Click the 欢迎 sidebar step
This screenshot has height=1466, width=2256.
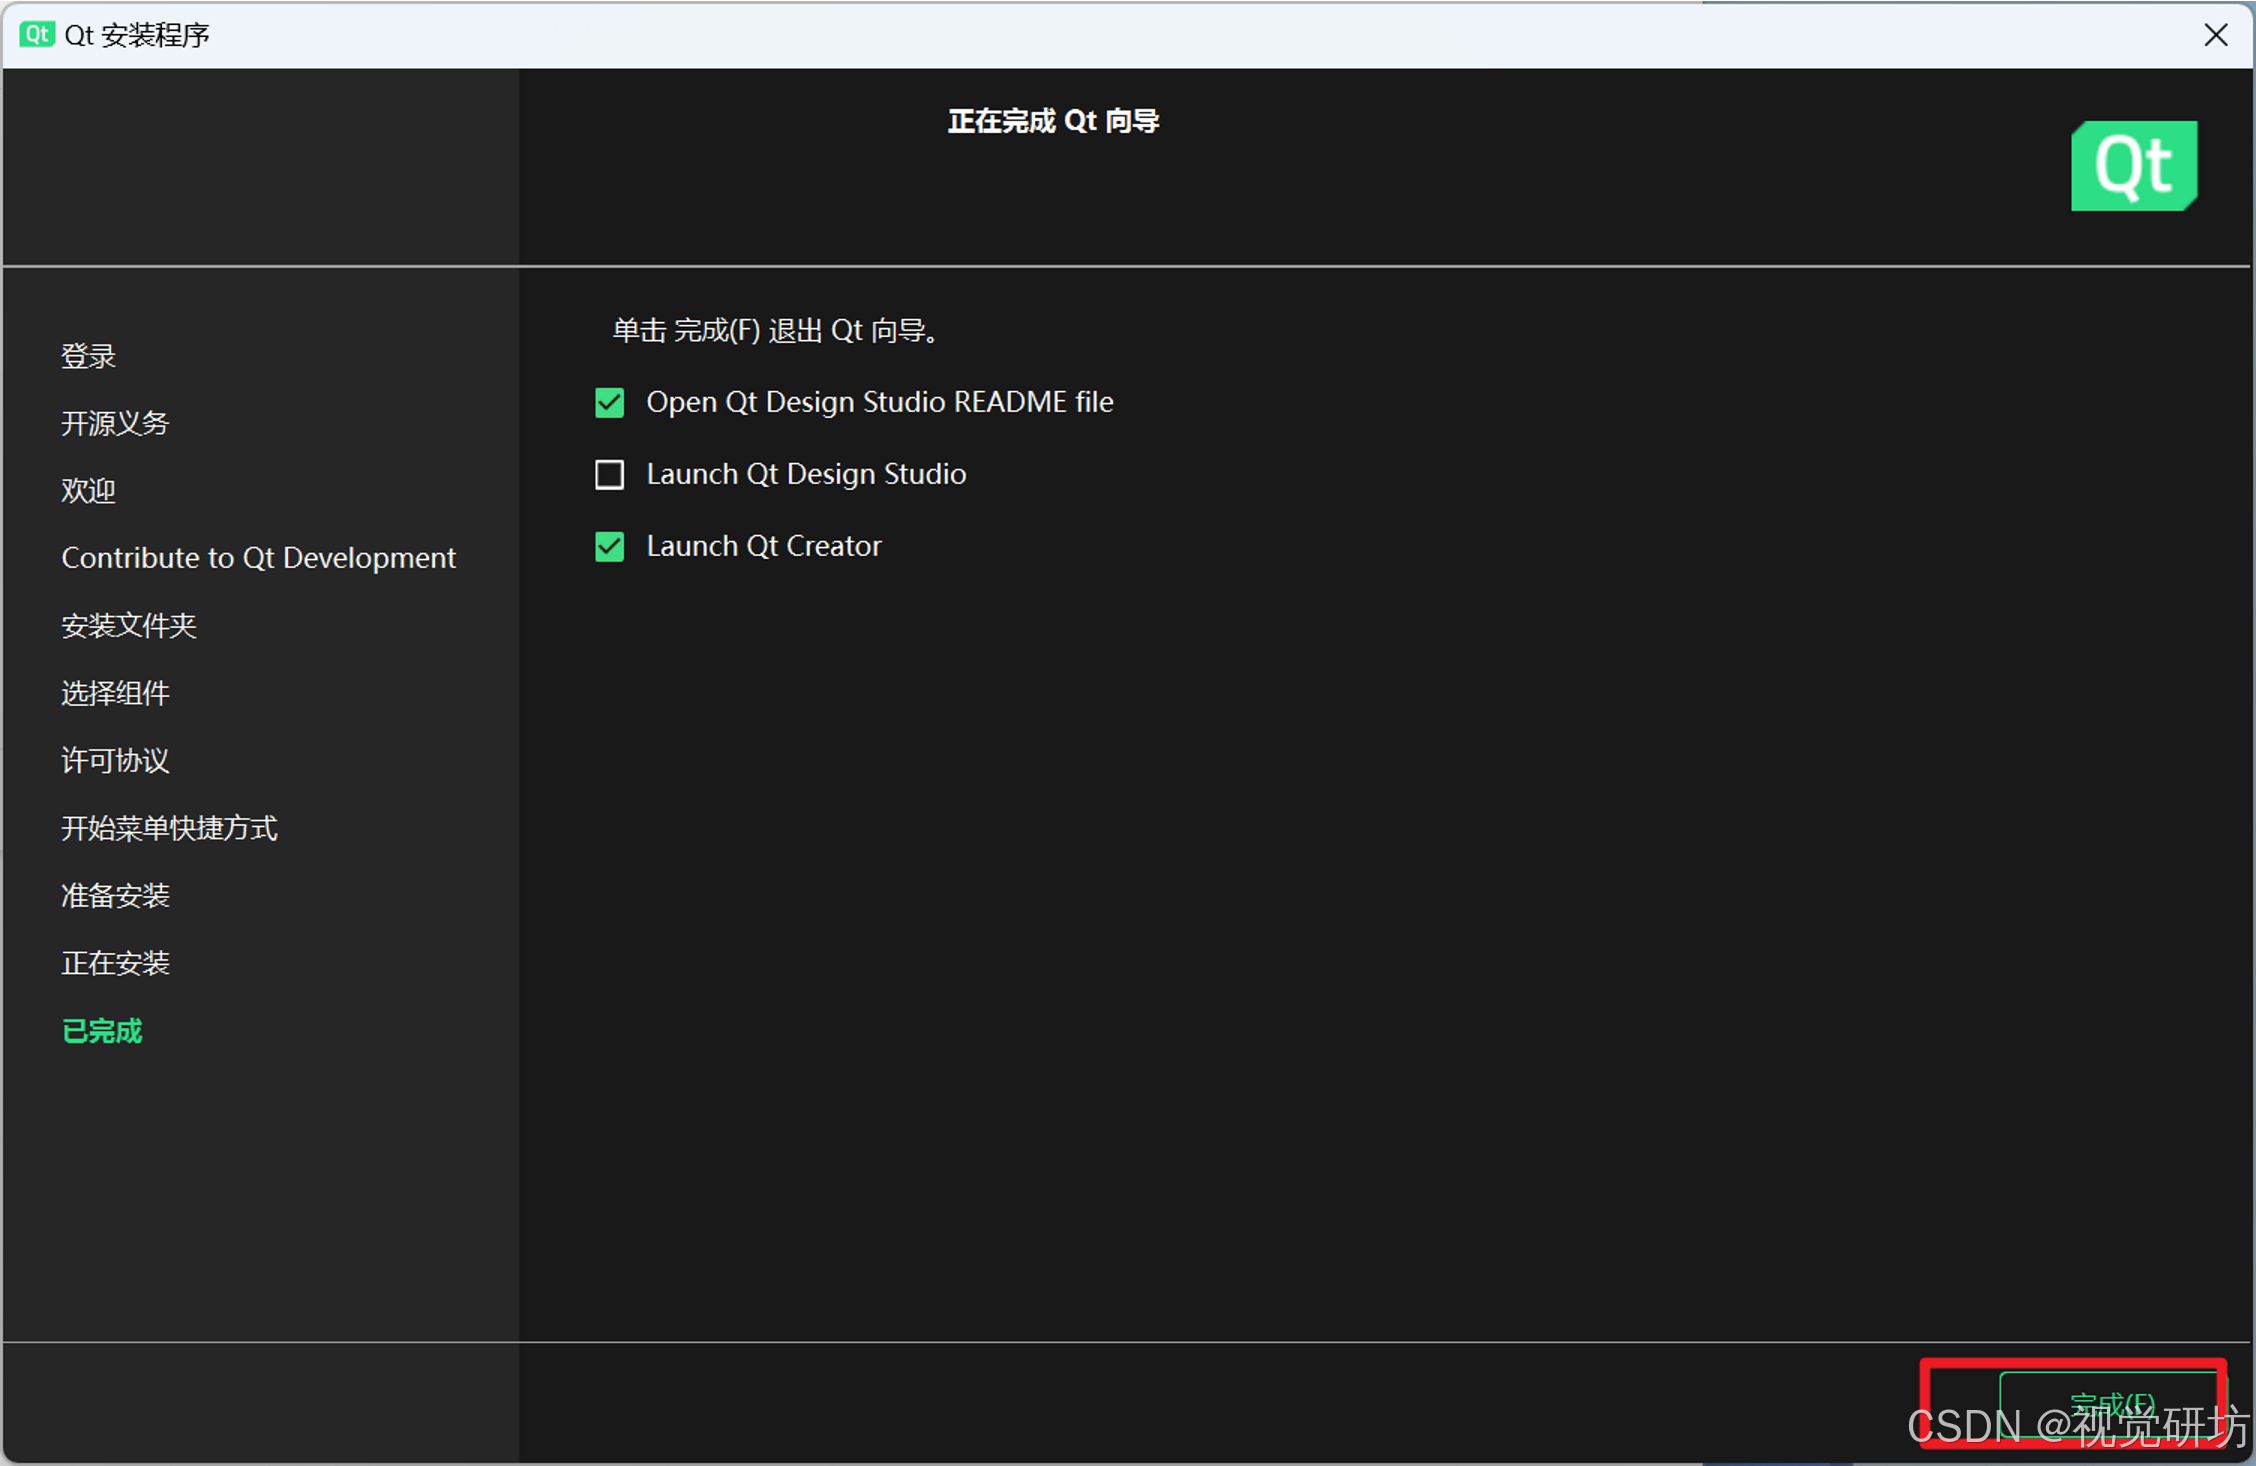click(88, 491)
